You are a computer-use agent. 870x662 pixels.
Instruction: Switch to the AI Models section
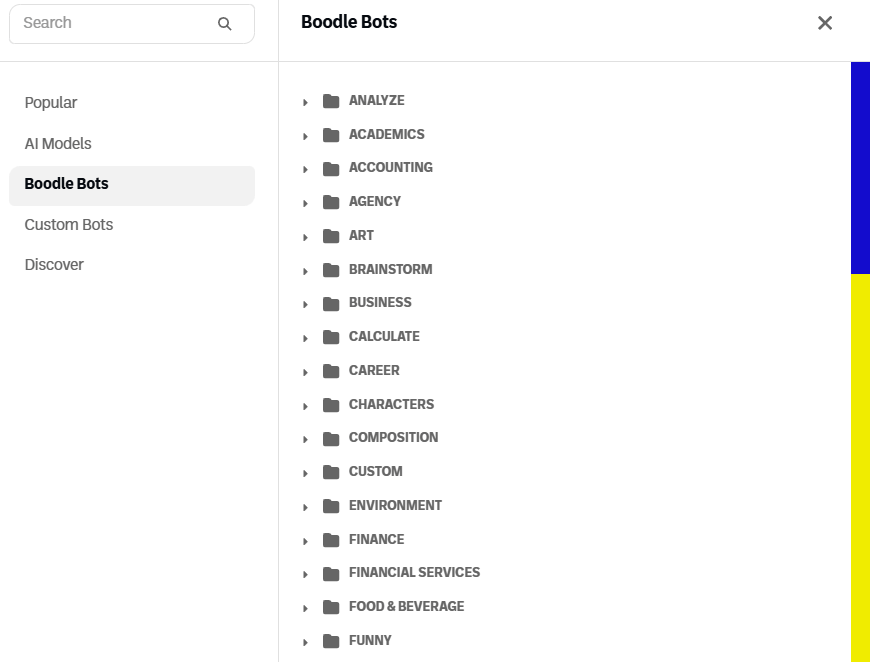point(58,144)
